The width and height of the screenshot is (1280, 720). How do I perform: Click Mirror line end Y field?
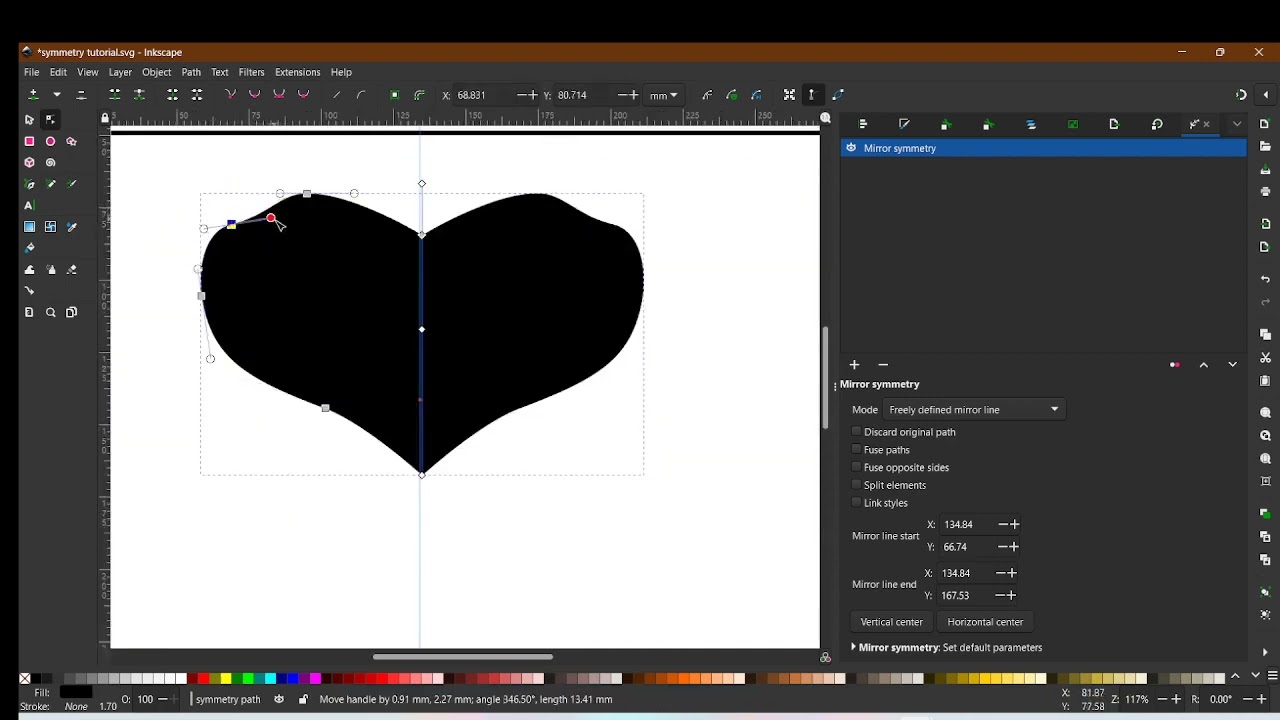966,596
